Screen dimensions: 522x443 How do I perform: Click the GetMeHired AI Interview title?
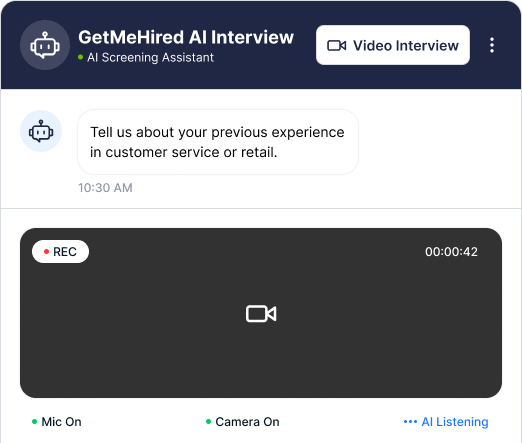186,37
